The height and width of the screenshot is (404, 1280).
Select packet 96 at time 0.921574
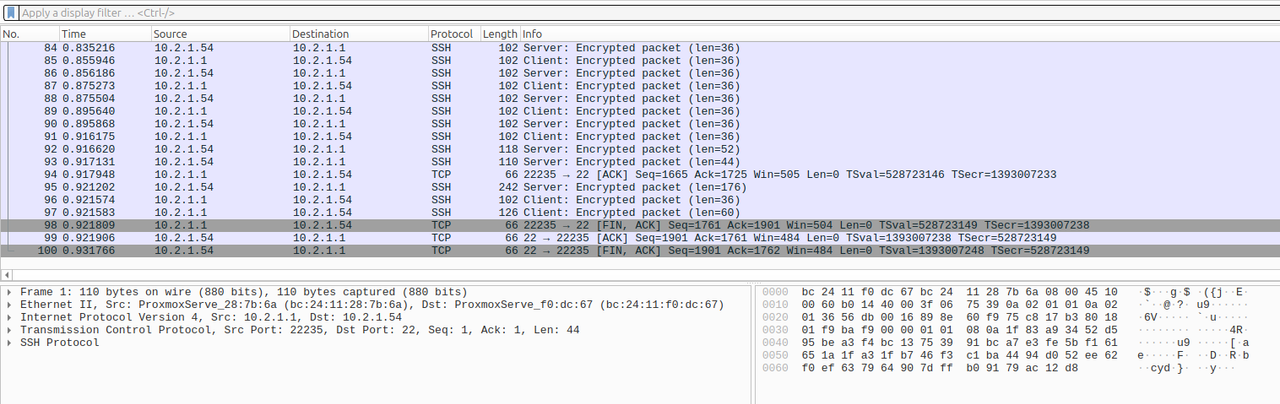point(640,200)
